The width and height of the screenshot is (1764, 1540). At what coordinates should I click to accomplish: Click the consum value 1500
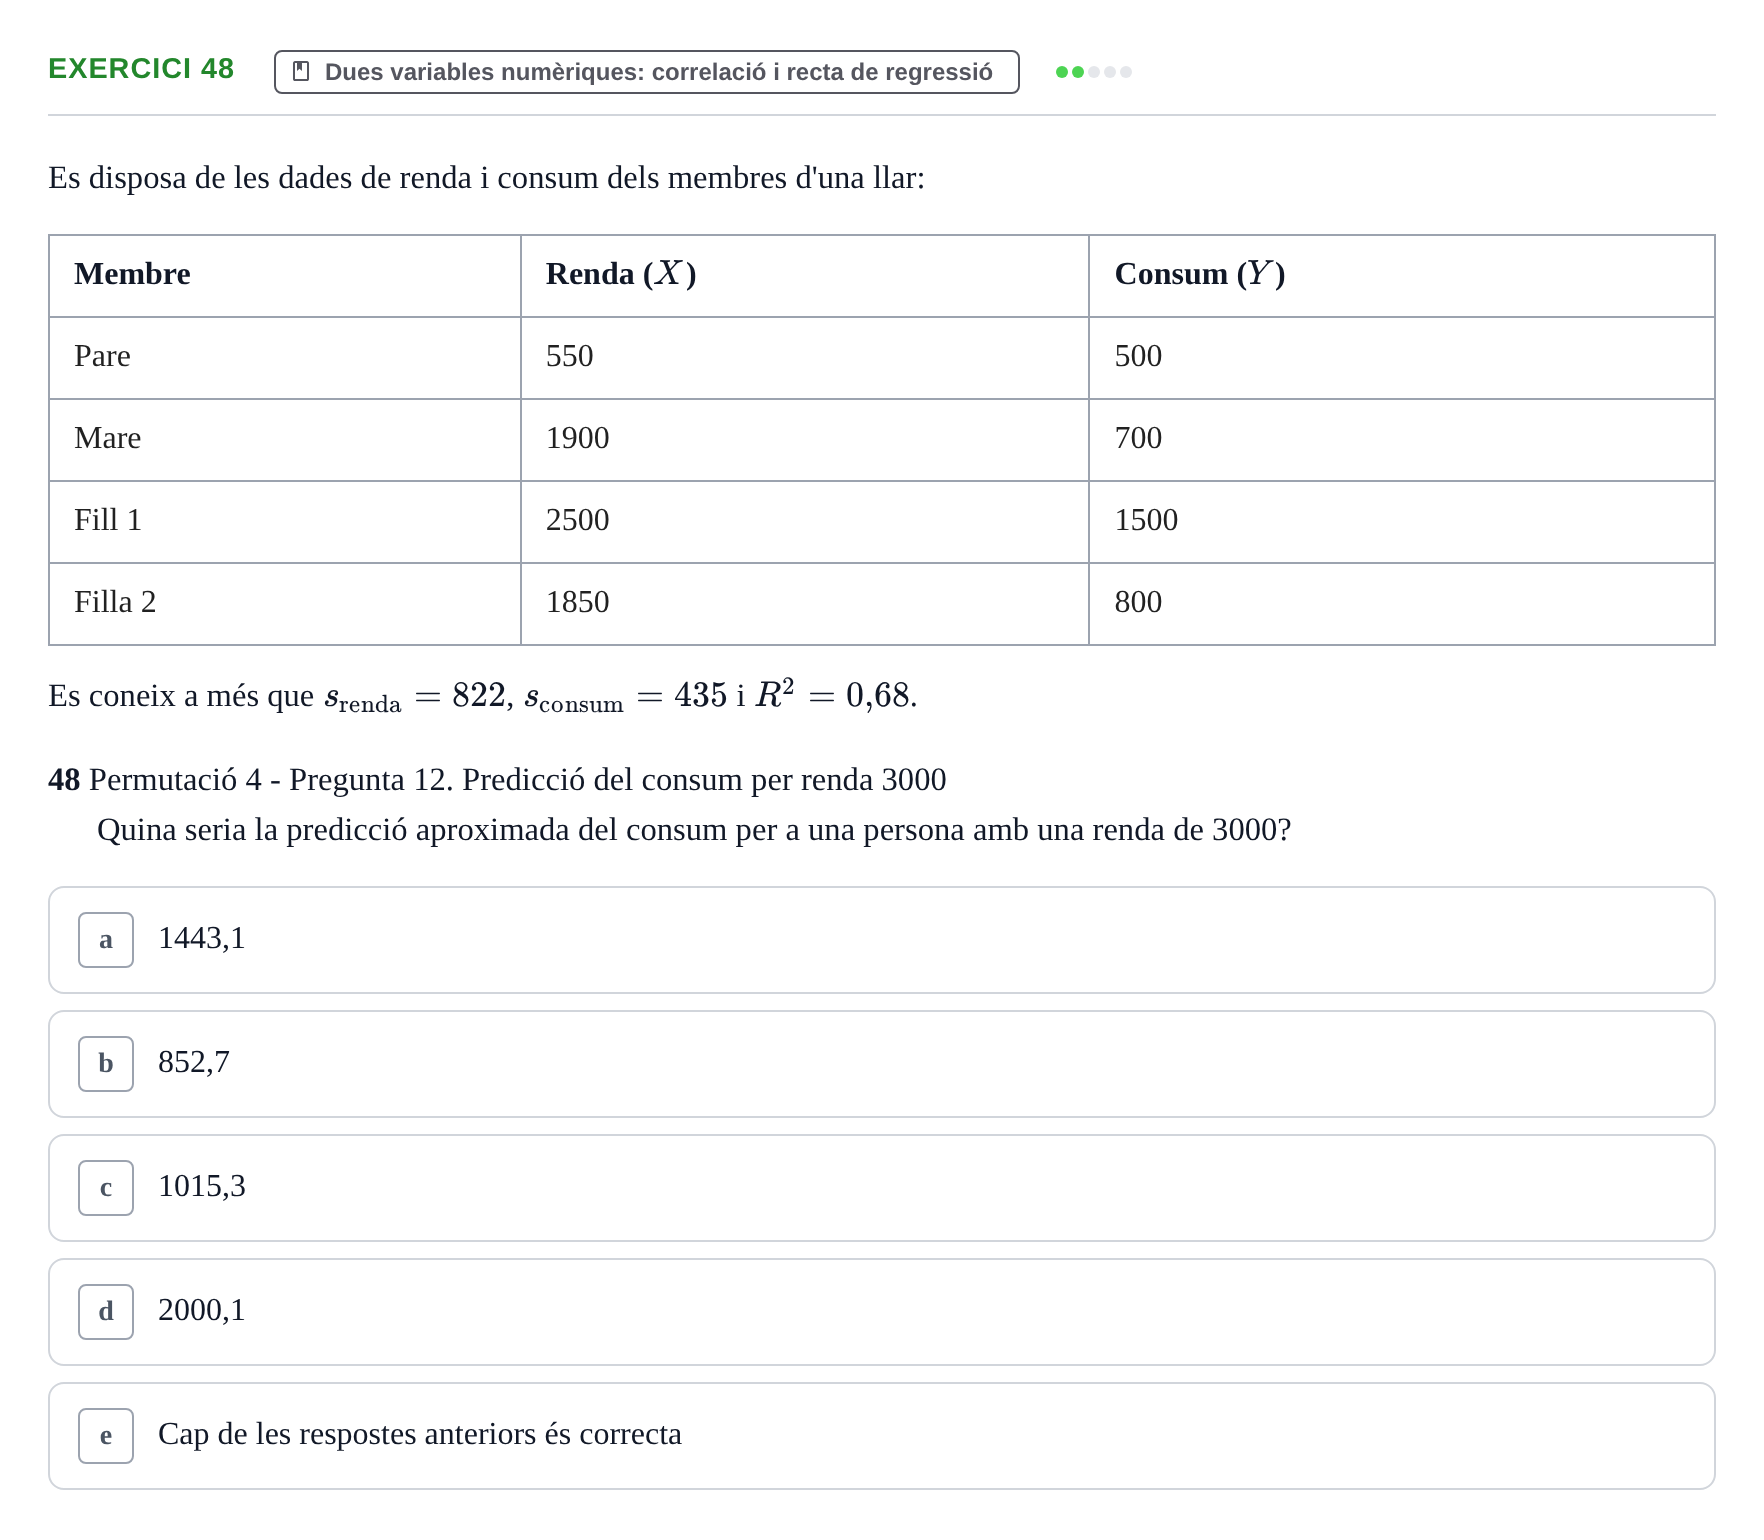tap(1147, 520)
